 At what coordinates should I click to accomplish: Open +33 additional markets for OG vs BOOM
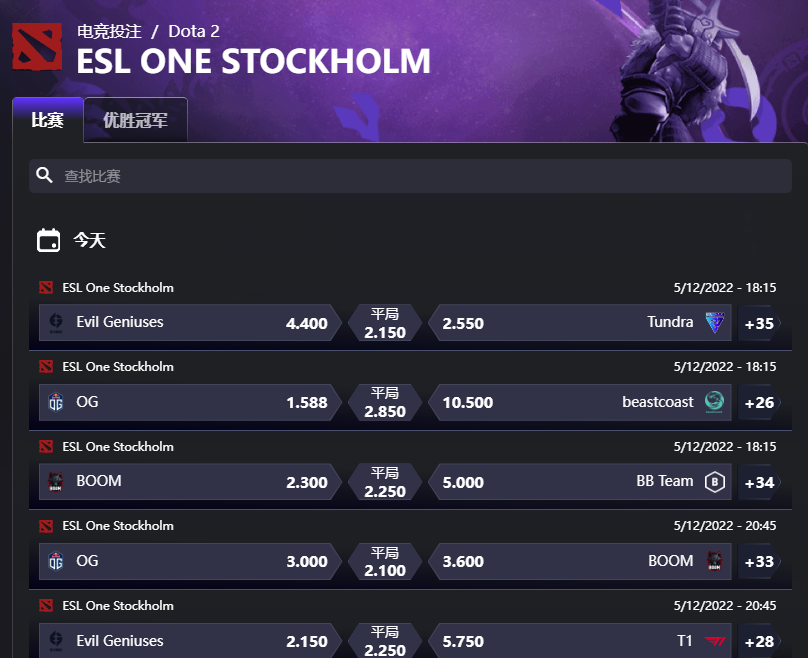[759, 561]
